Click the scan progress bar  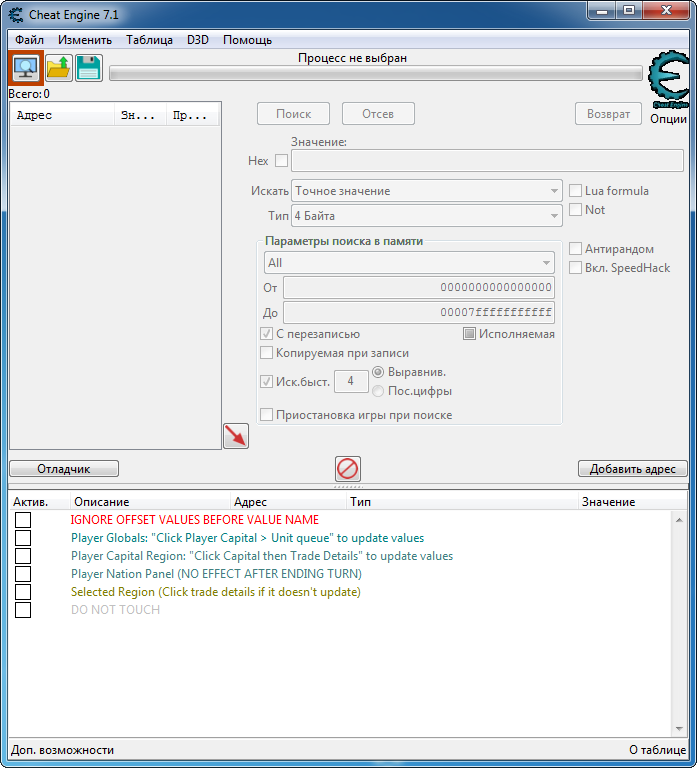click(x=376, y=73)
